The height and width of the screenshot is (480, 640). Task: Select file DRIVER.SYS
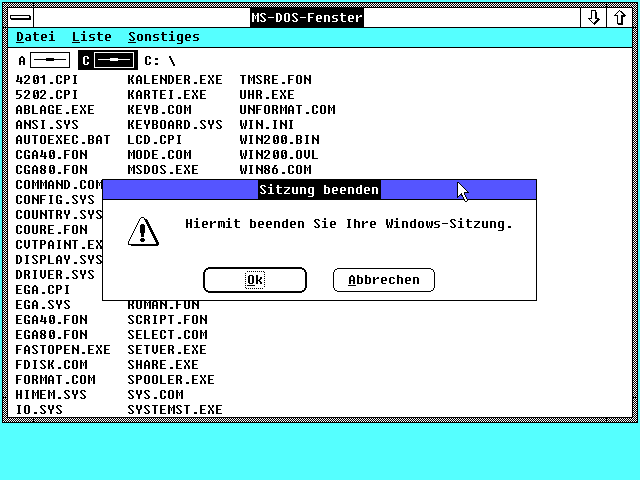pos(55,275)
